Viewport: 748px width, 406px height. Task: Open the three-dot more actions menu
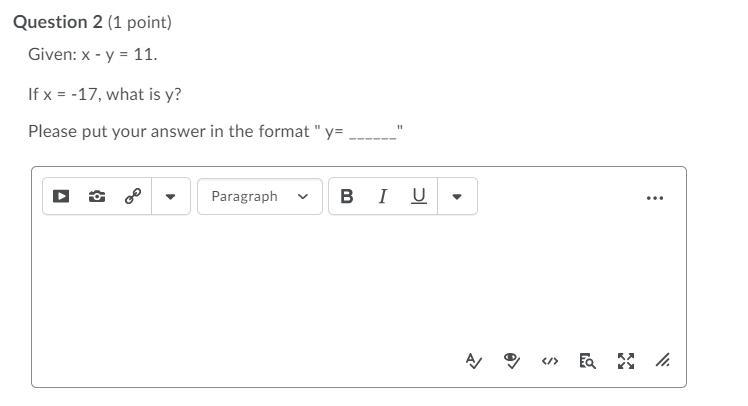[x=655, y=197]
